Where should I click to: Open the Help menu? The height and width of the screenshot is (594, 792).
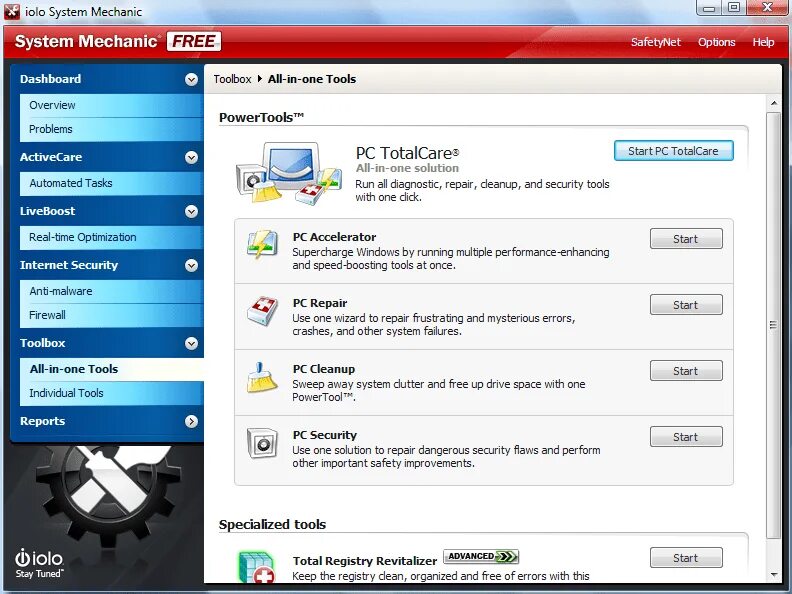click(x=763, y=42)
